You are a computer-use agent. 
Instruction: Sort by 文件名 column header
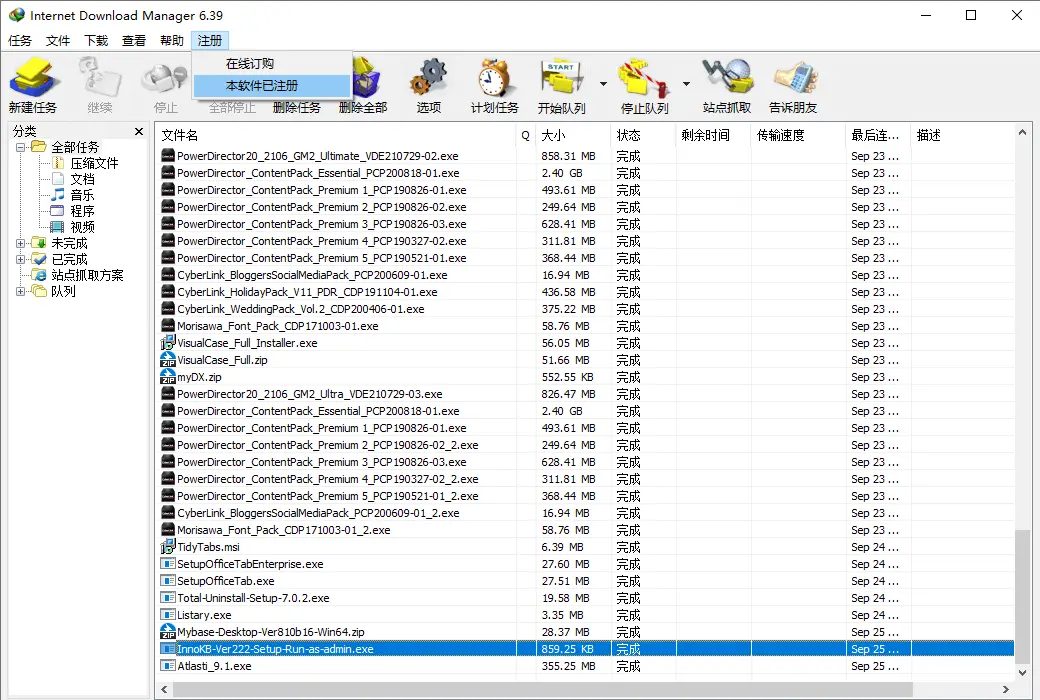point(337,135)
